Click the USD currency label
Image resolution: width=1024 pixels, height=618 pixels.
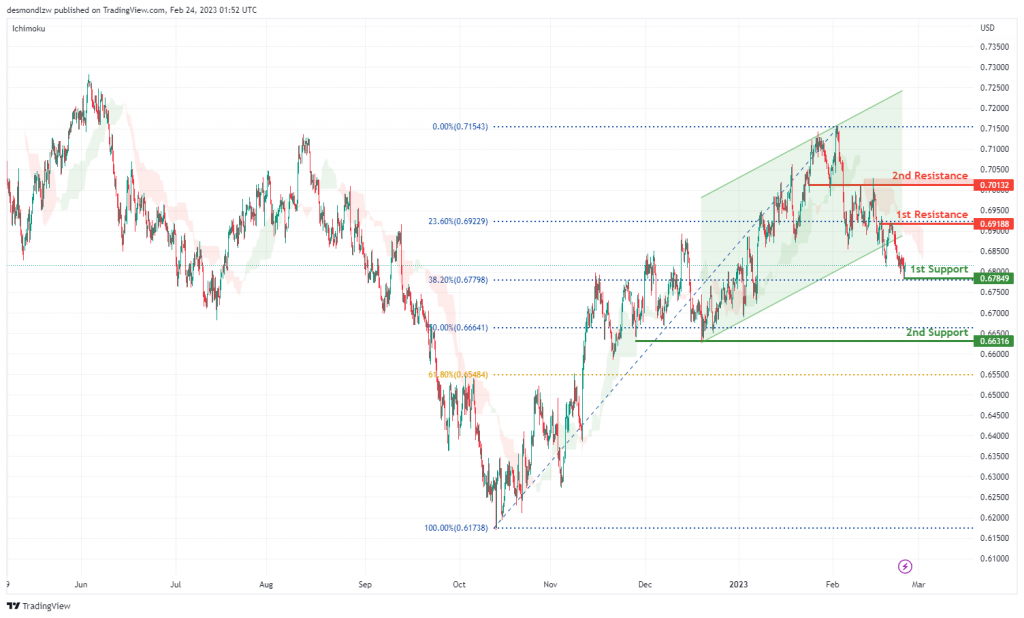click(987, 27)
